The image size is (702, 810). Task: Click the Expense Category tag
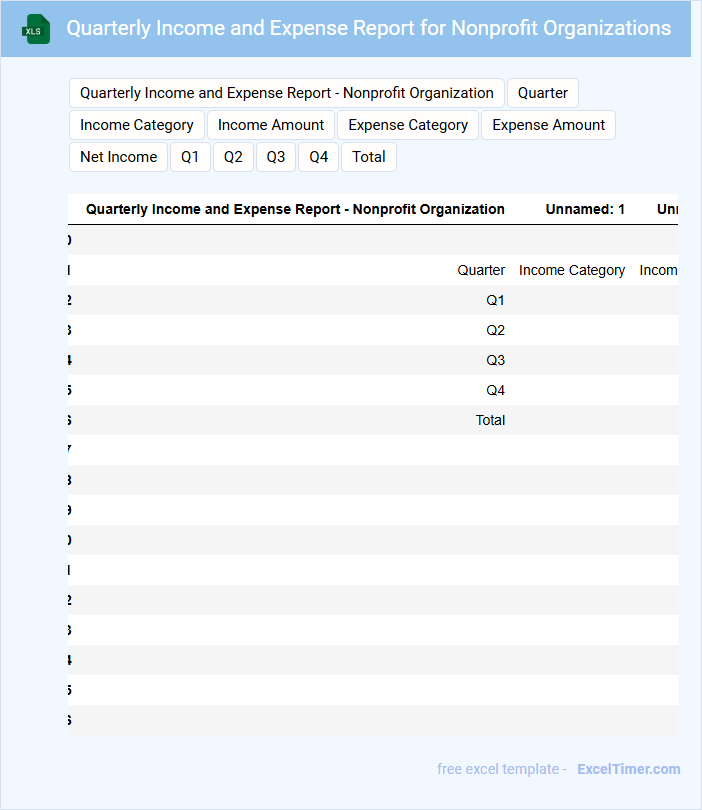[x=408, y=125]
